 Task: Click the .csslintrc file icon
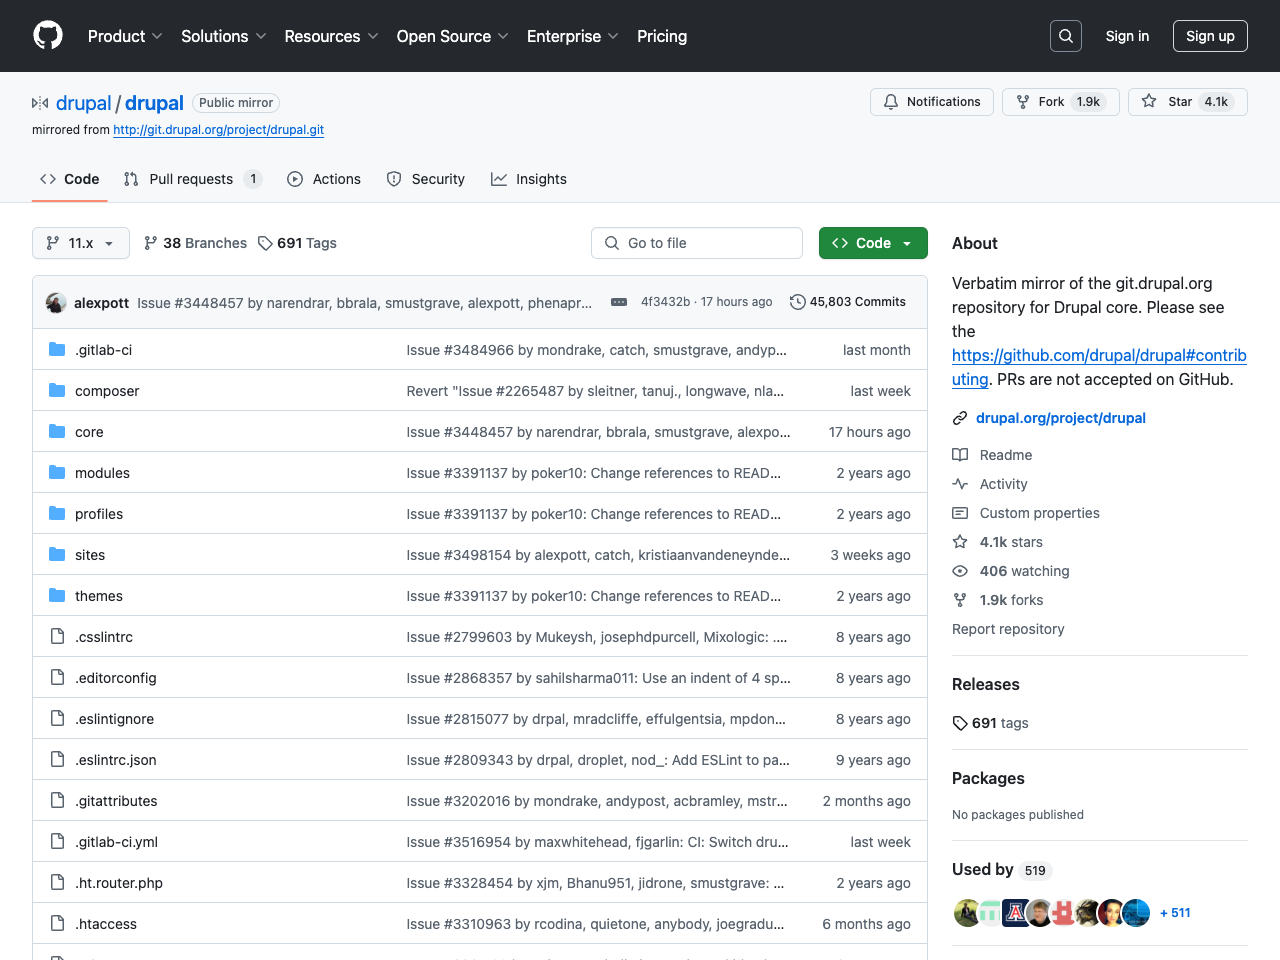(57, 637)
